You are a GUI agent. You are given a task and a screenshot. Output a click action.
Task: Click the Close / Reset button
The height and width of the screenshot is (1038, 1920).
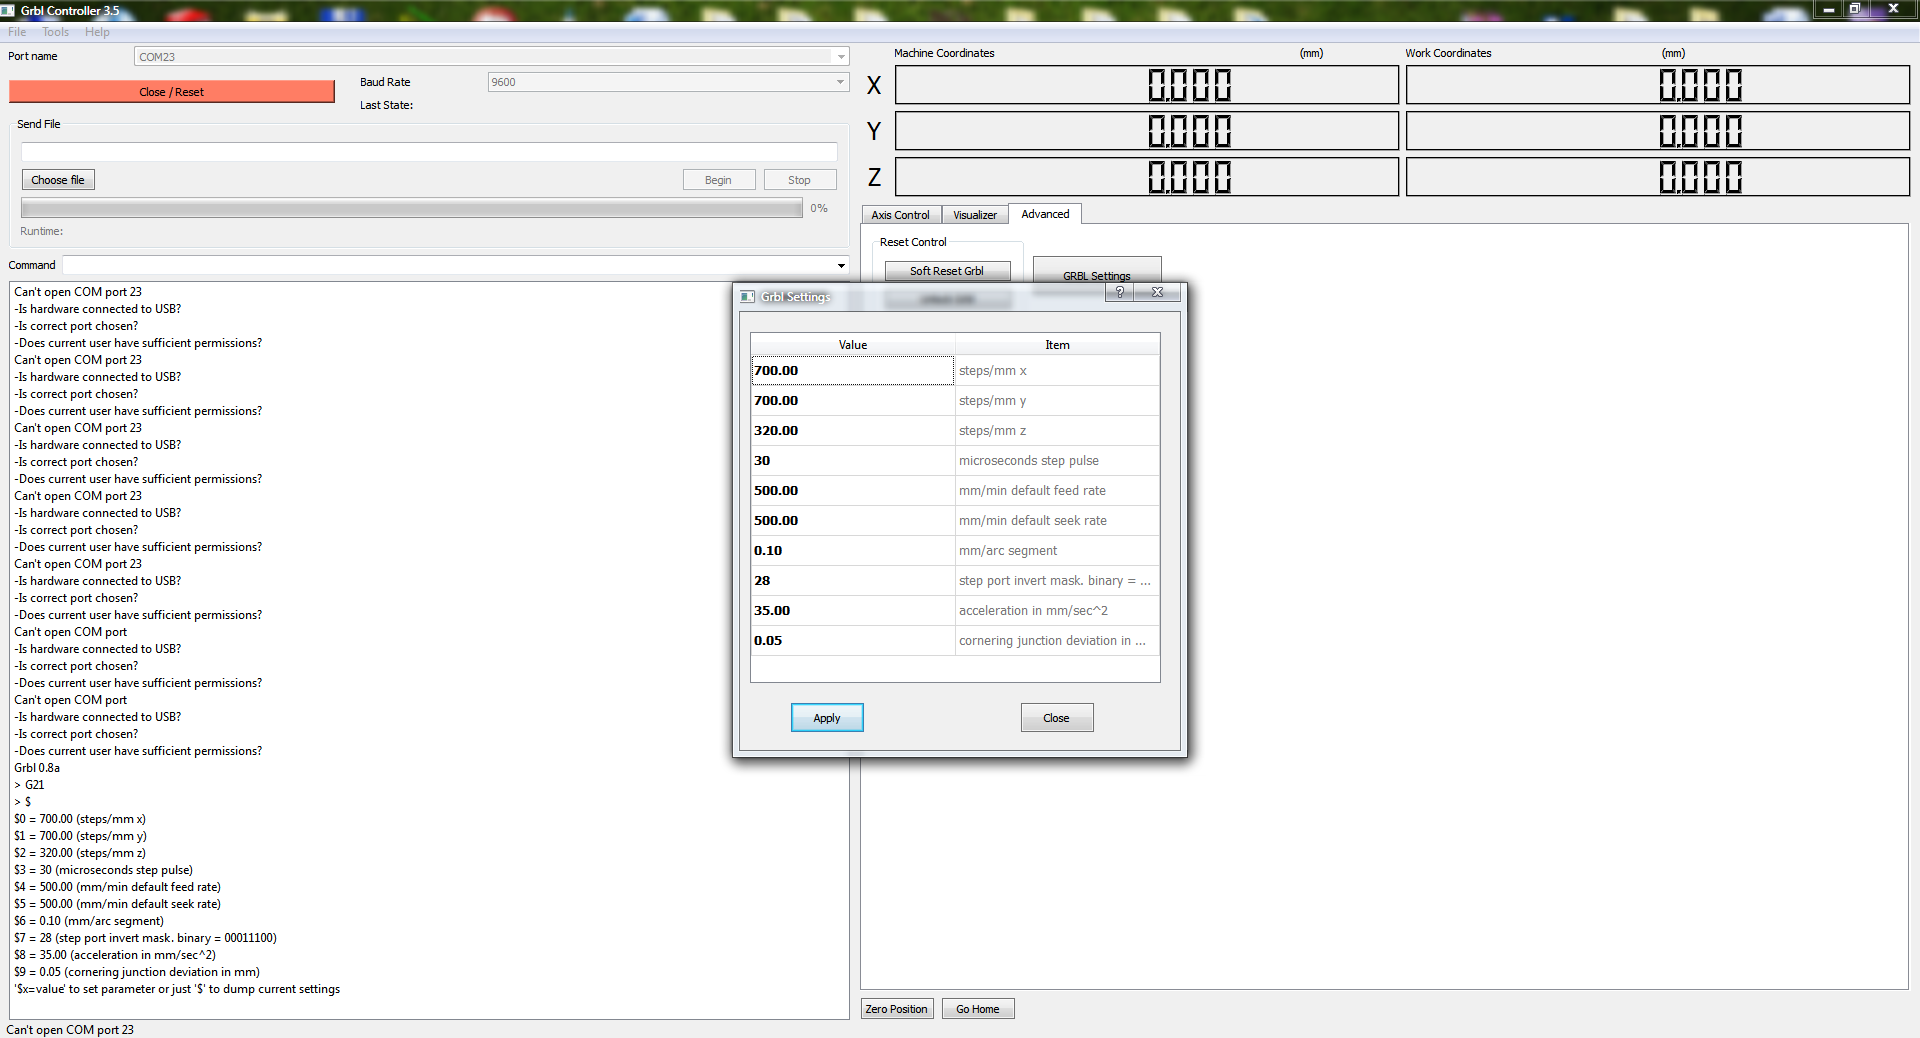pyautogui.click(x=172, y=92)
